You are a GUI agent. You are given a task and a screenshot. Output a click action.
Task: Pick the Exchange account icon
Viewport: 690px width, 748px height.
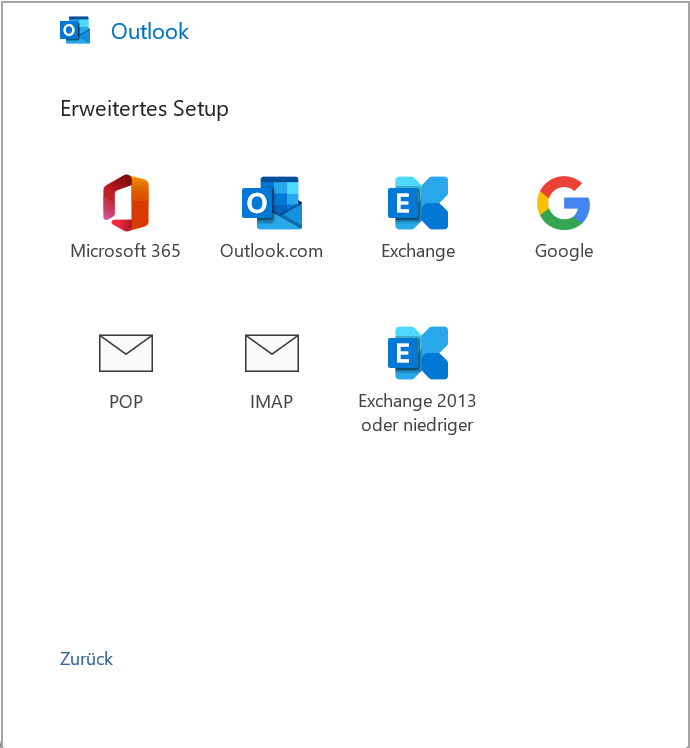coord(417,202)
